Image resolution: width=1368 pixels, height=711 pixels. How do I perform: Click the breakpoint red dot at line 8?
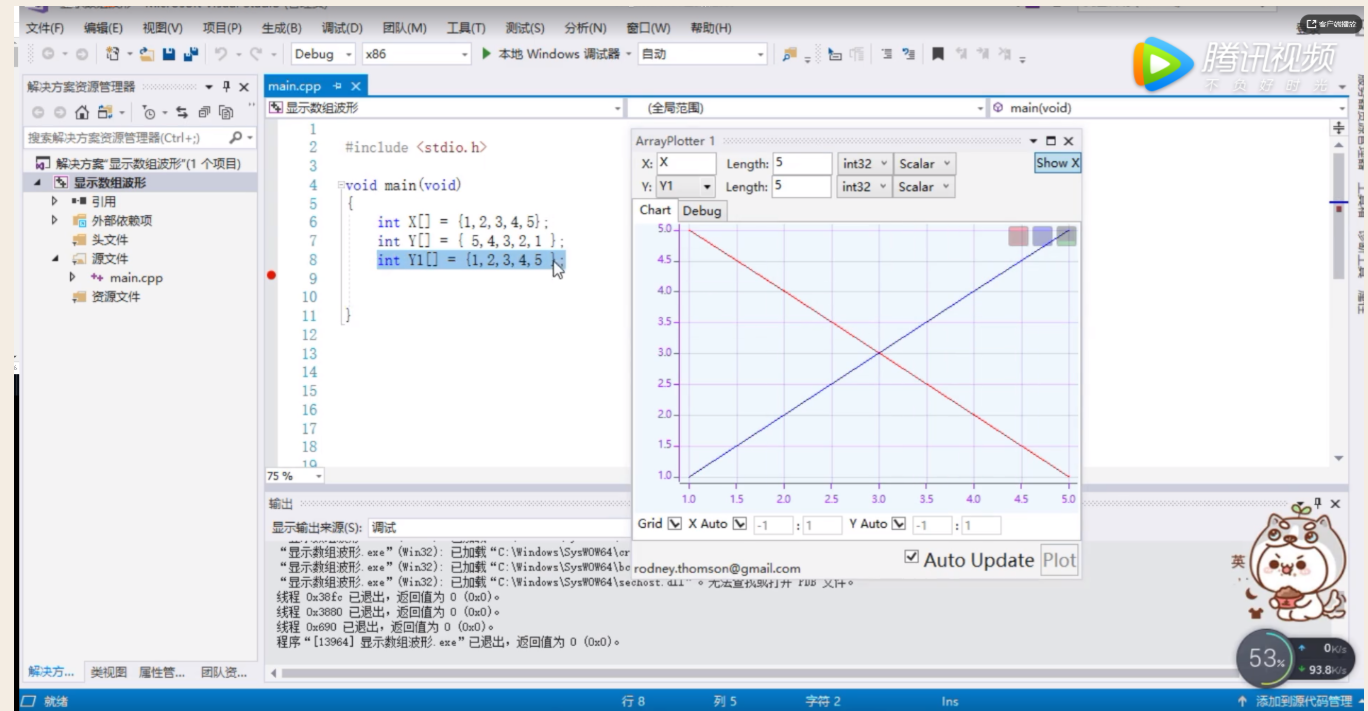pos(272,275)
